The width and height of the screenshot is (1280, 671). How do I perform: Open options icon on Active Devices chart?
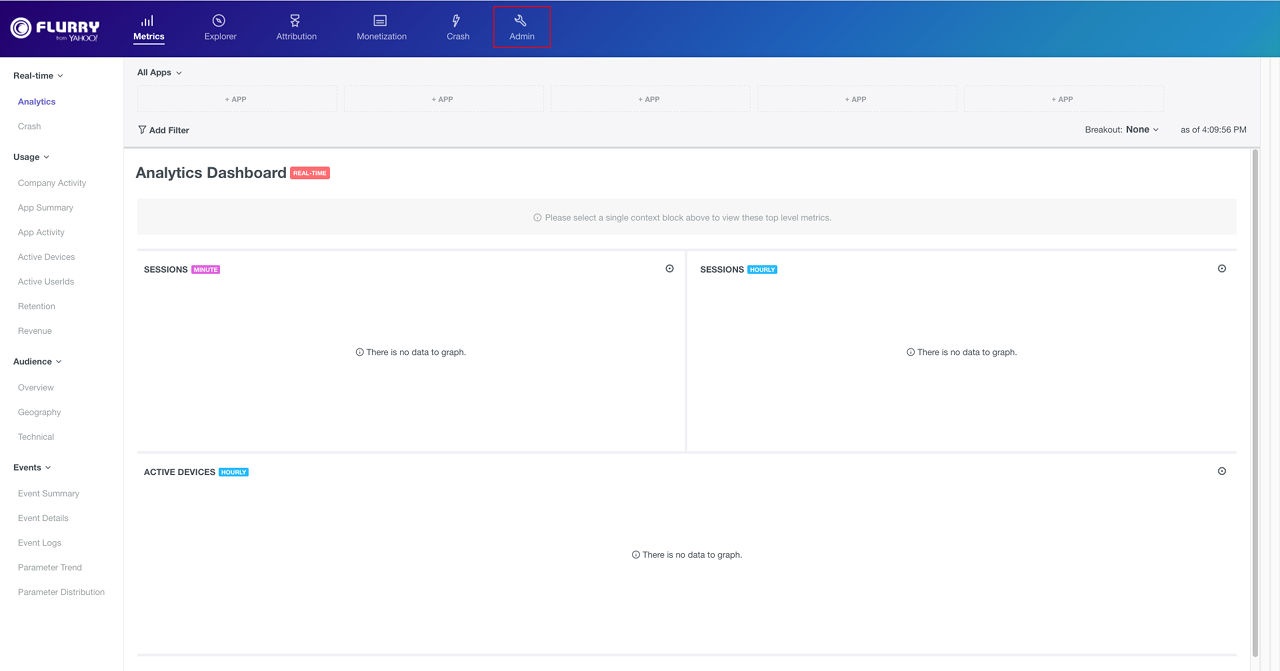pyautogui.click(x=1221, y=471)
